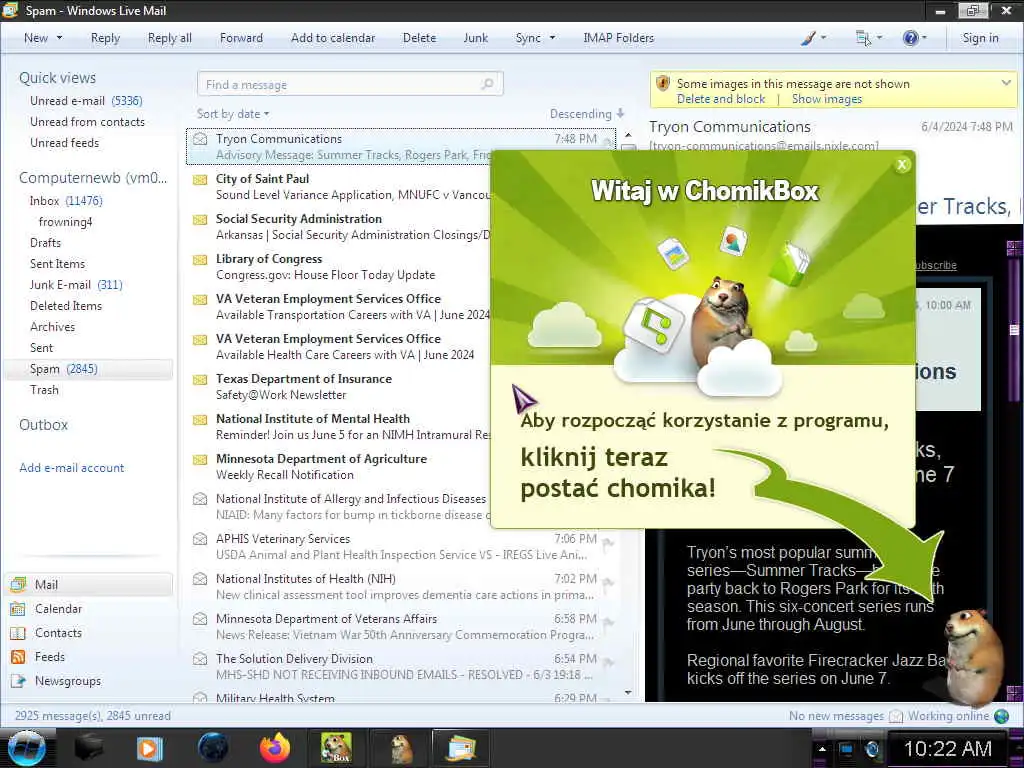Expand the Sync dropdown arrow
The height and width of the screenshot is (768, 1024).
click(552, 38)
